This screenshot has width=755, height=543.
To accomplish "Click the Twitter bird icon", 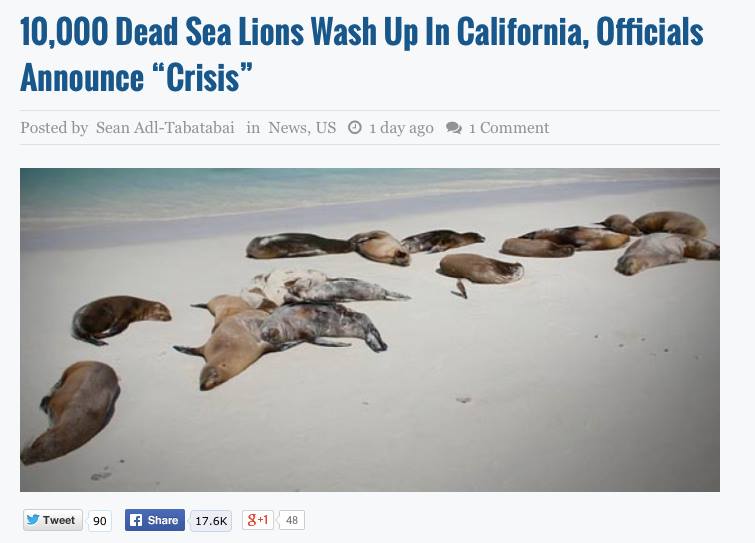I will point(33,520).
